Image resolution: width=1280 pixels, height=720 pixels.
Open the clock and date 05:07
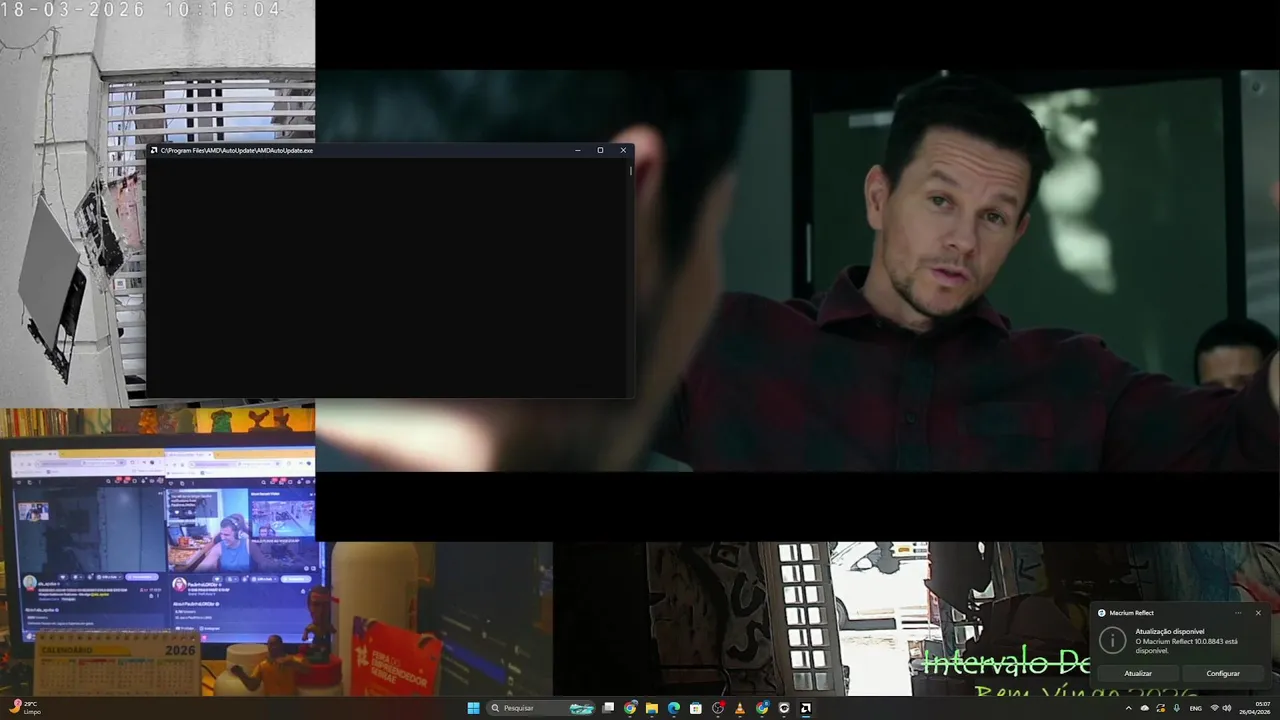tap(1255, 708)
